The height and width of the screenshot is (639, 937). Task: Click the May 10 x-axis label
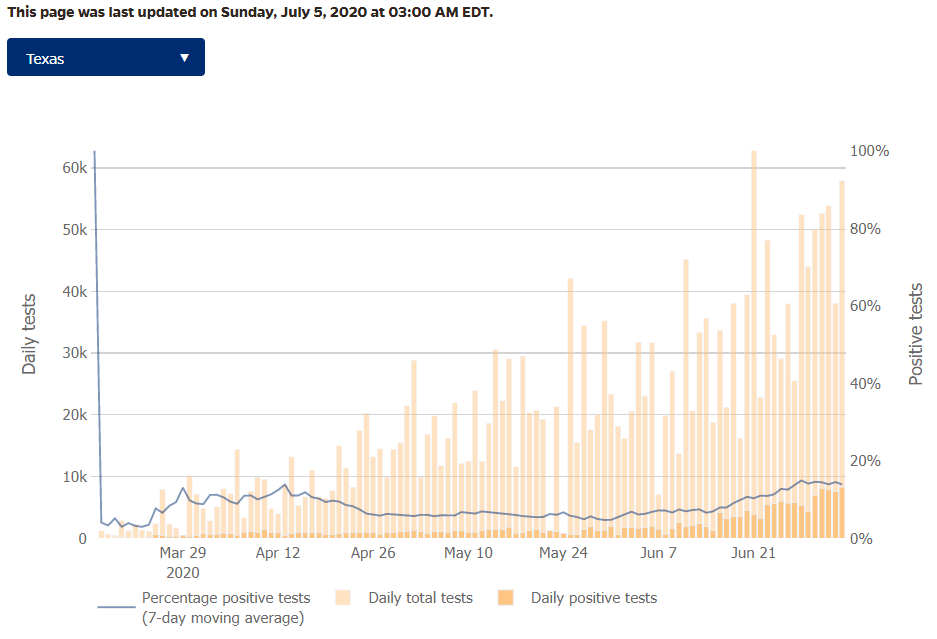(x=468, y=552)
